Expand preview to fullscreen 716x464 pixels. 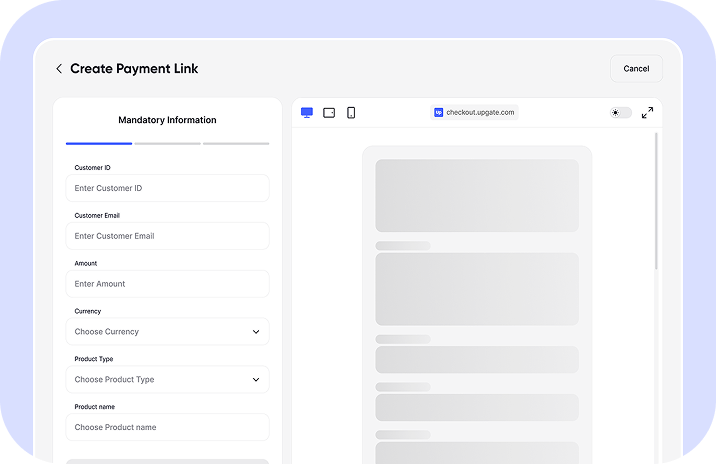[647, 113]
